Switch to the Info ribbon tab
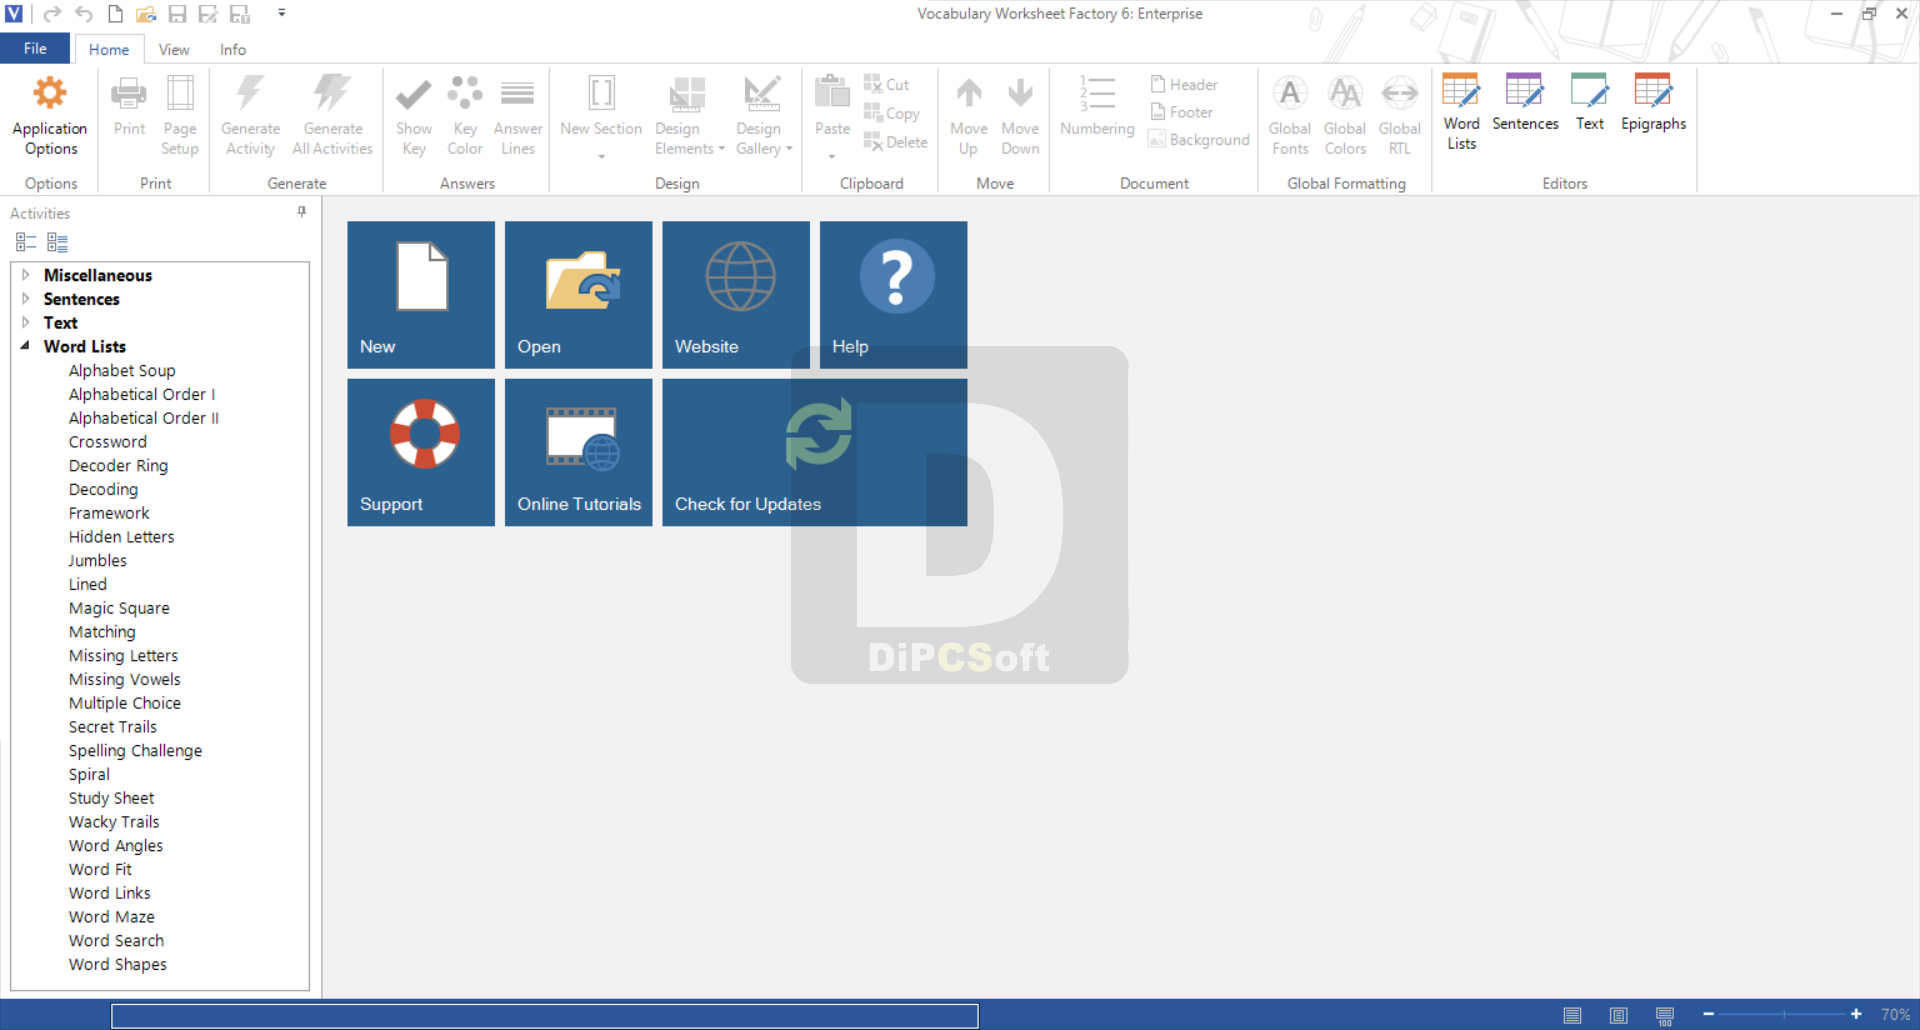This screenshot has height=1030, width=1920. point(233,49)
